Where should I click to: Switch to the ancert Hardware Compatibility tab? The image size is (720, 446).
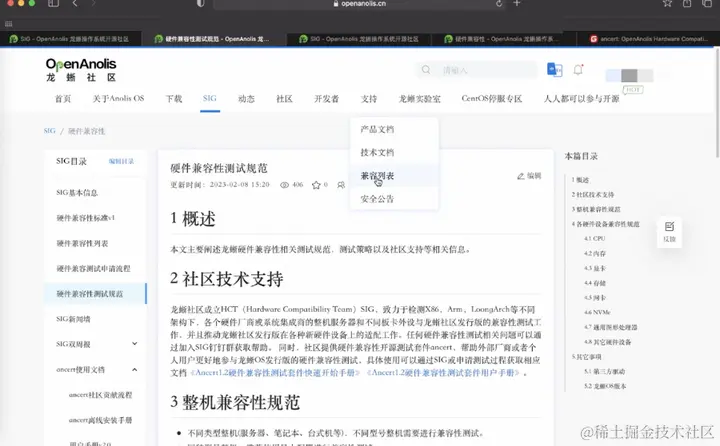tap(647, 39)
